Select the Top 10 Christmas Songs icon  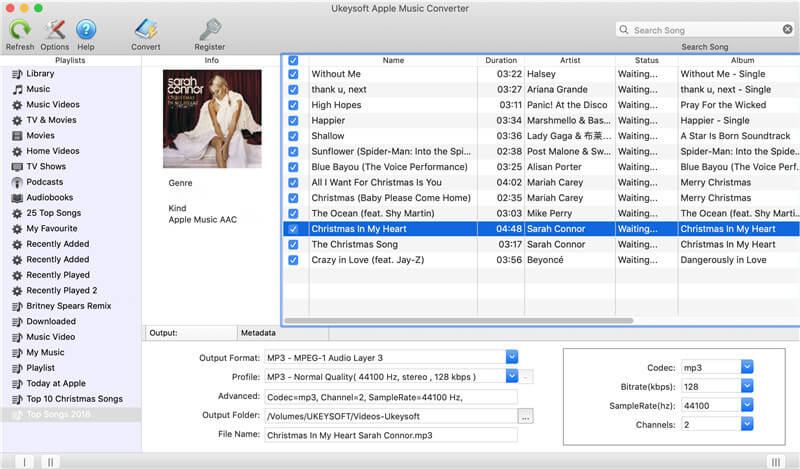click(x=17, y=399)
